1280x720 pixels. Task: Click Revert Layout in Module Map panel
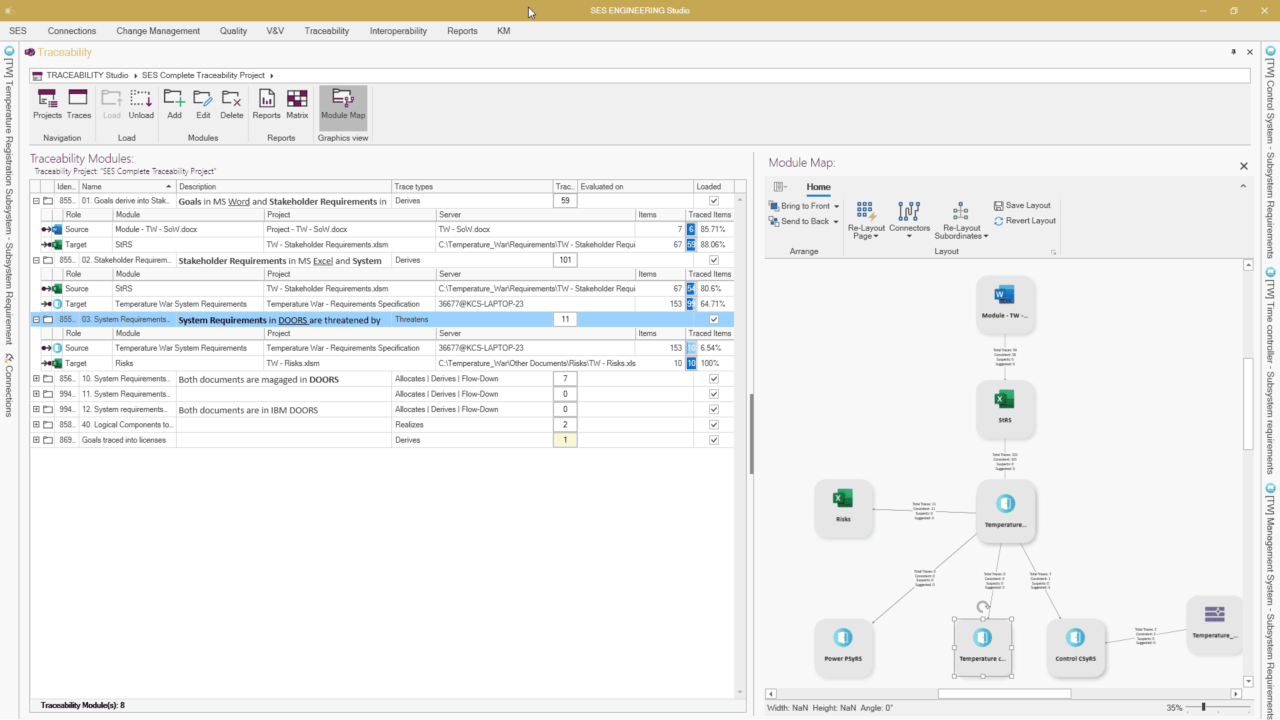pos(1024,220)
